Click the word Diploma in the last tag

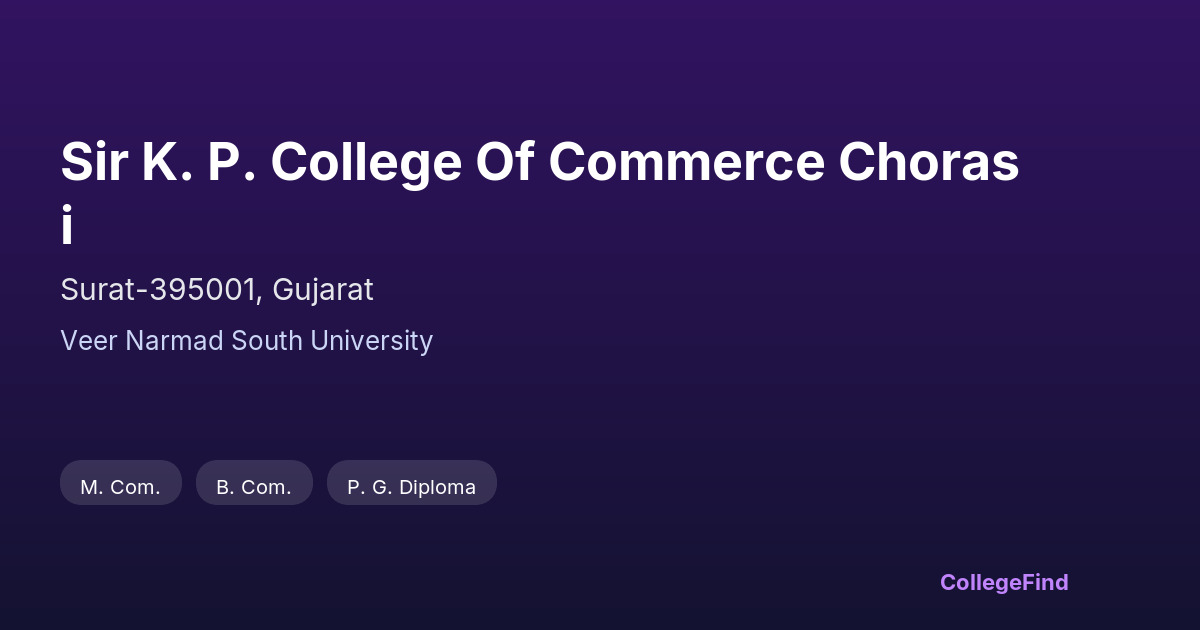click(437, 487)
